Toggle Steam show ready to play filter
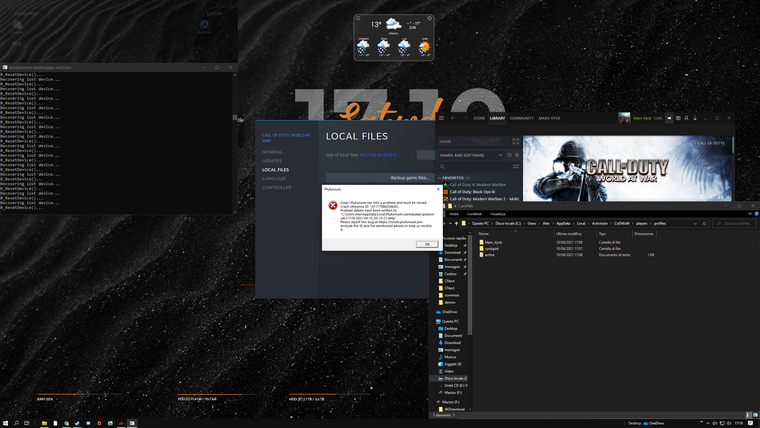 [517, 155]
